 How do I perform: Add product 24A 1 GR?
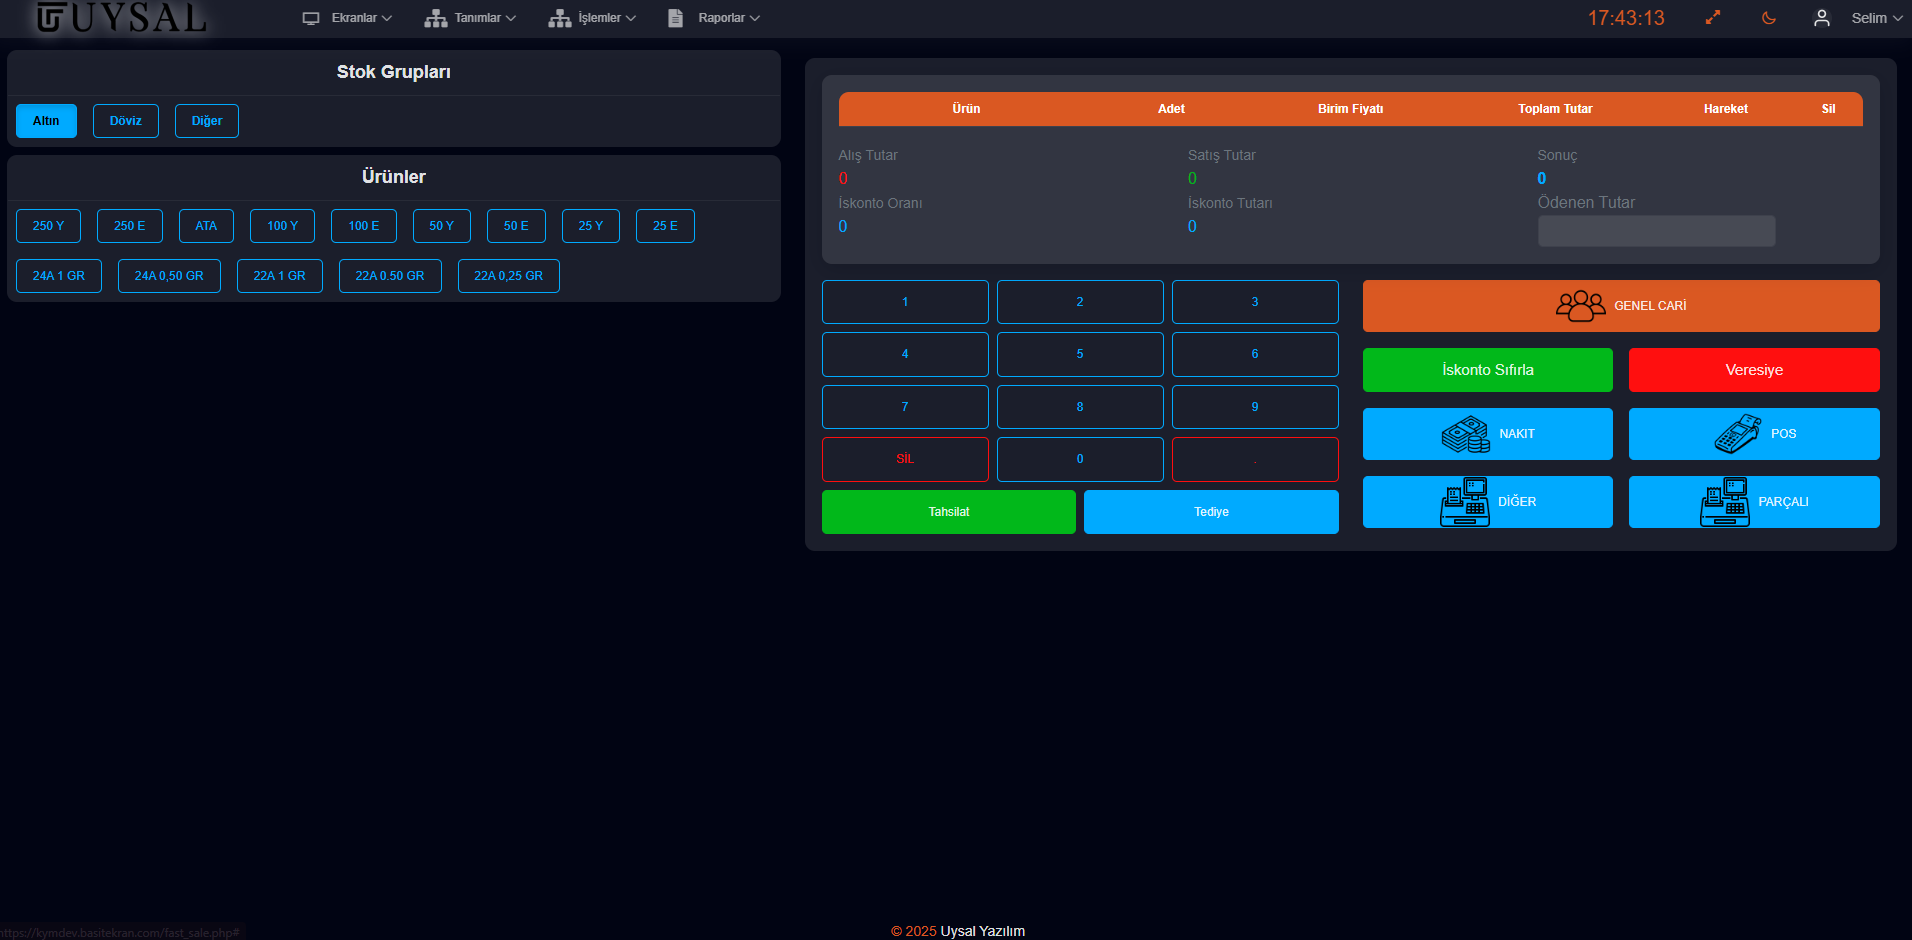(59, 276)
